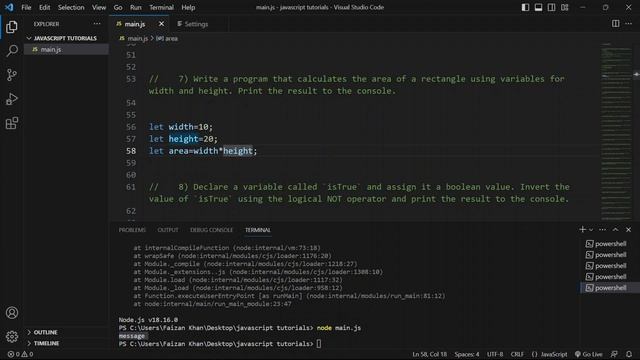640x360 pixels.
Task: Start server with Go Live button
Action: click(x=589, y=354)
